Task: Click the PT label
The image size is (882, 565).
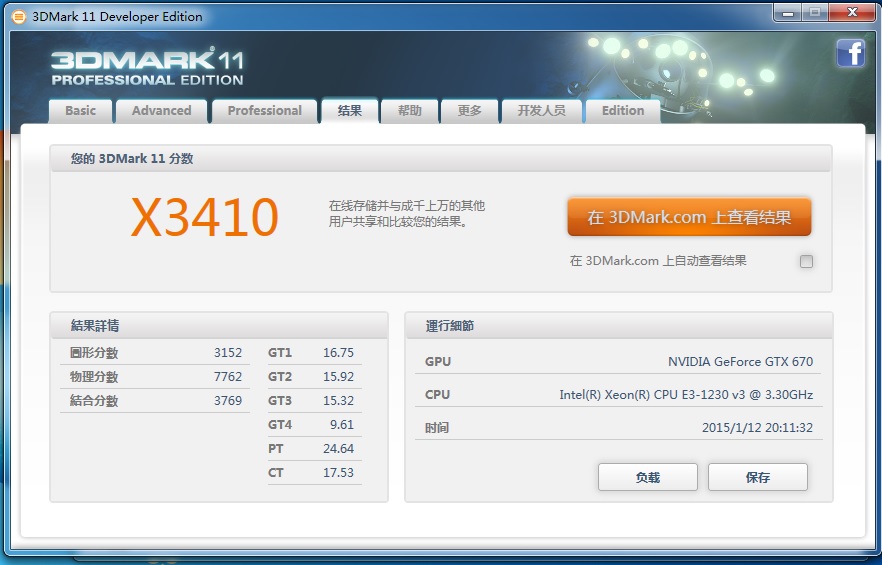Action: point(276,449)
